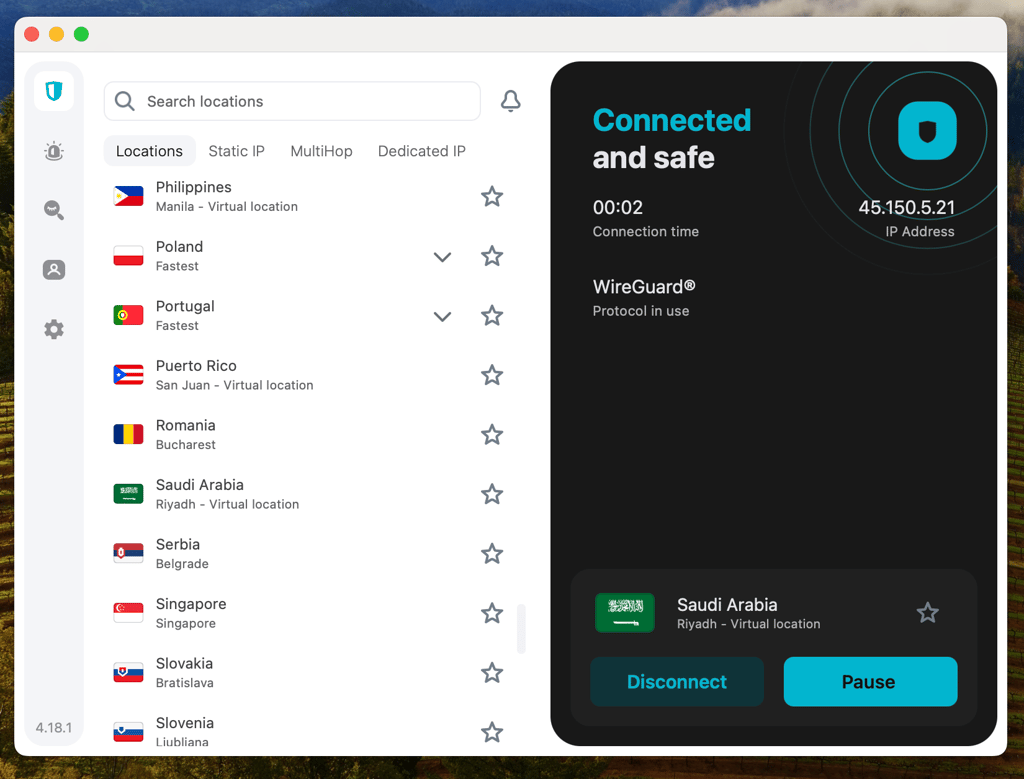
Task: Click the Slovakia flag icon
Action: (129, 673)
